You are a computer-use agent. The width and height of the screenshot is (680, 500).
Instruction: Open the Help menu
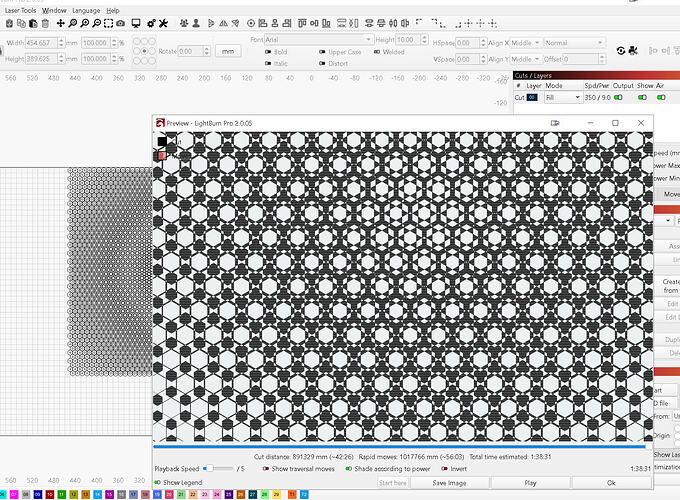pos(113,10)
